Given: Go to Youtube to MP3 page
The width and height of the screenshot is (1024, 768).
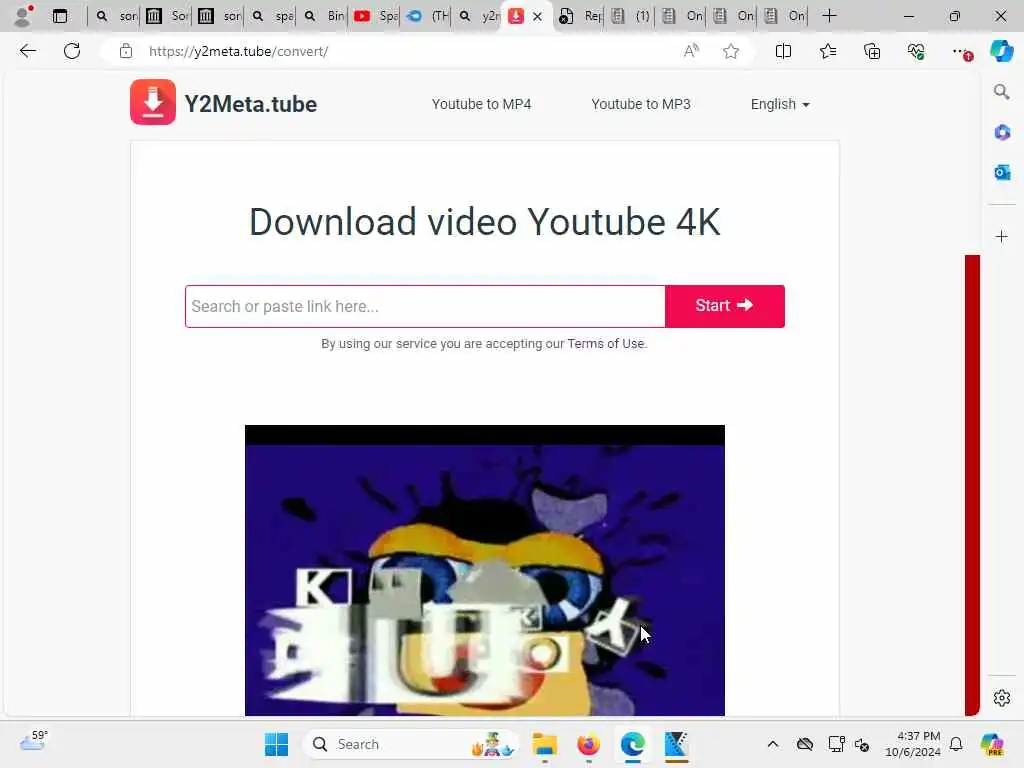Looking at the screenshot, I should tap(641, 104).
